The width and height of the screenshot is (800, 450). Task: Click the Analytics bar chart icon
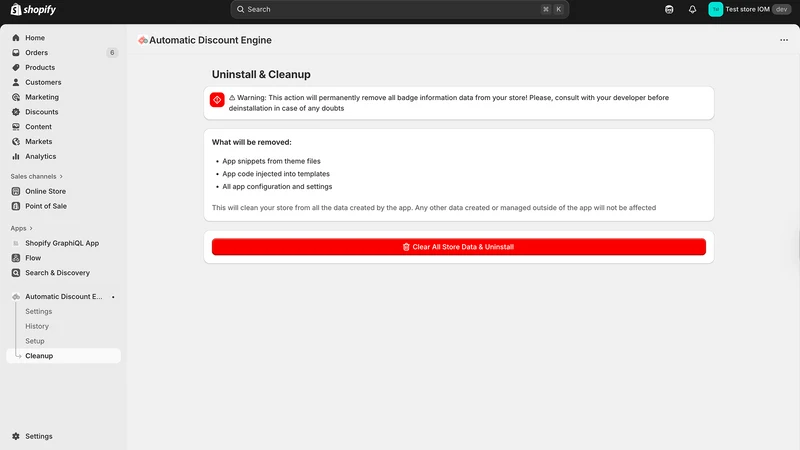click(16, 156)
